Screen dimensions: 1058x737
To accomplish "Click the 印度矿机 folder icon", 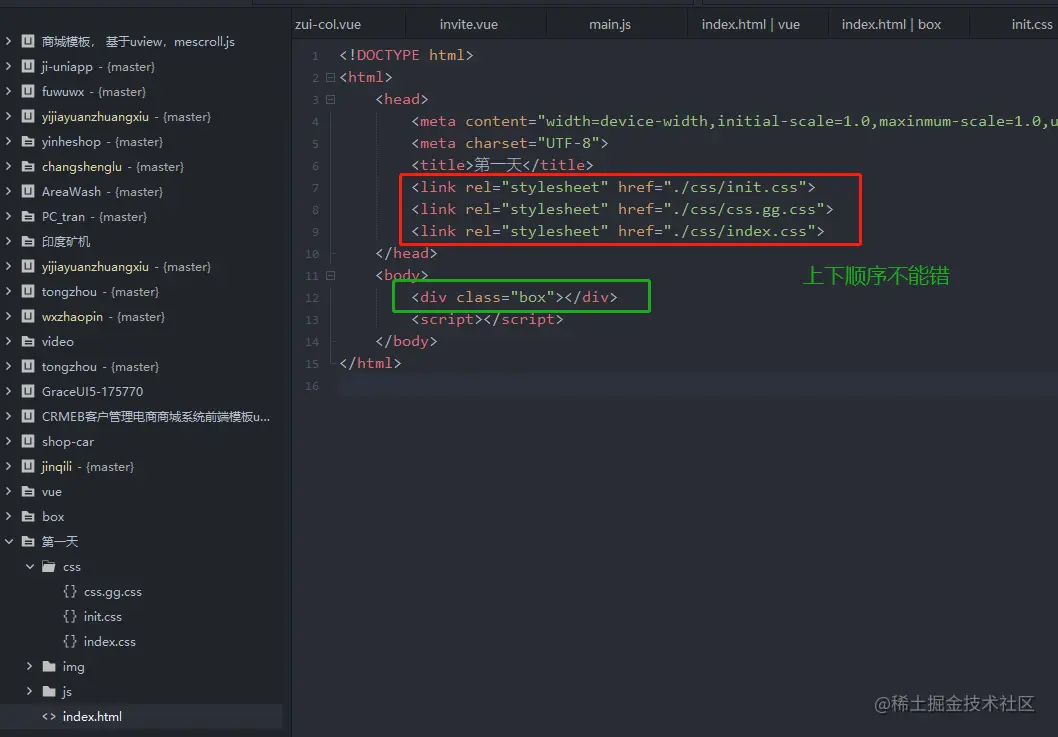I will [x=28, y=241].
